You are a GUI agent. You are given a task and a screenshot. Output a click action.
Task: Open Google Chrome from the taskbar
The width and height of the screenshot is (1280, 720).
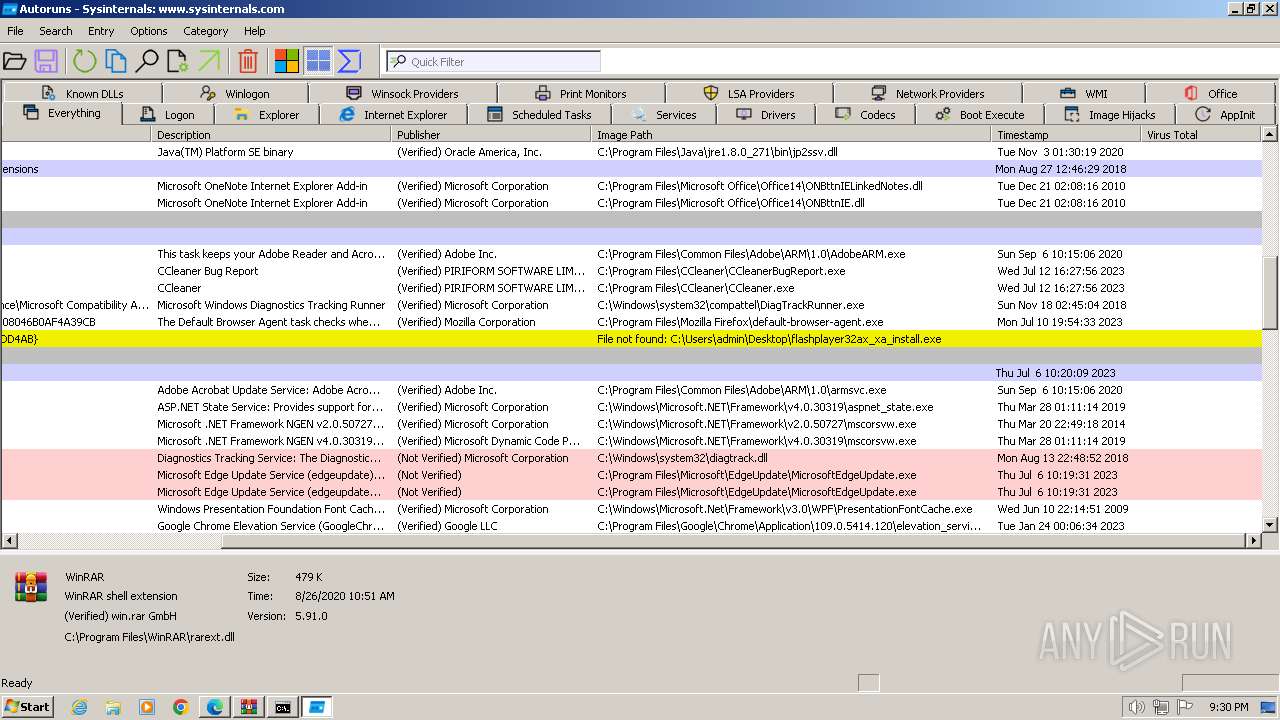point(181,707)
